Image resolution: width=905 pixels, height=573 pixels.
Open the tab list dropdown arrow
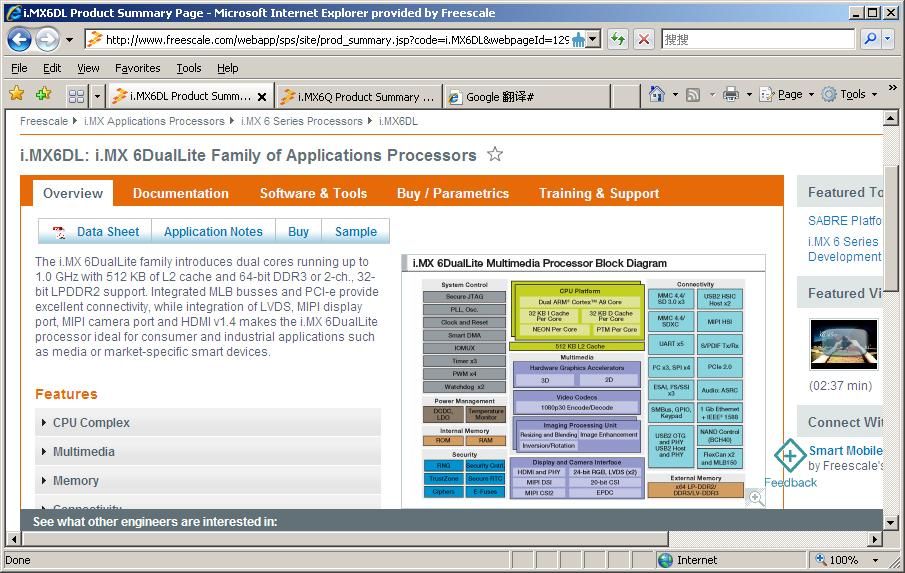98,96
